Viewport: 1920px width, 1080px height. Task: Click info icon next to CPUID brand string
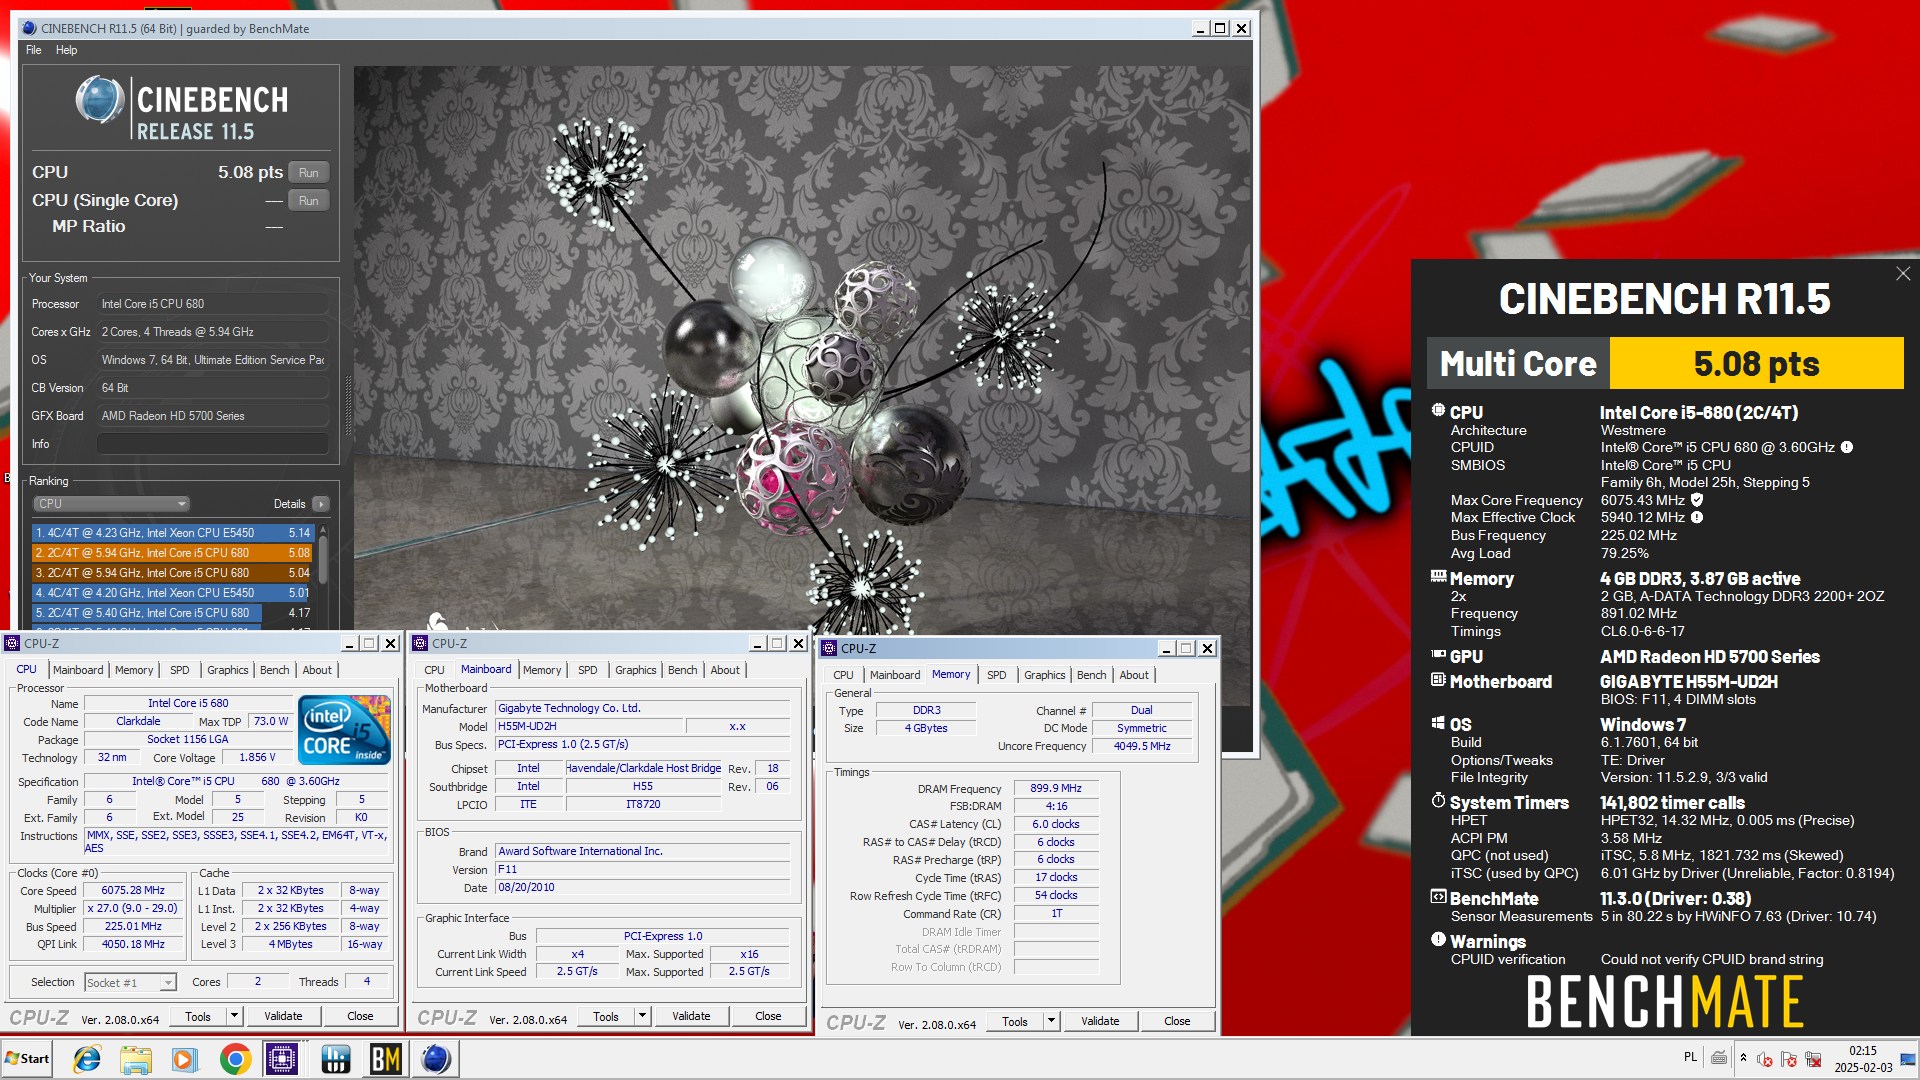click(x=1847, y=447)
